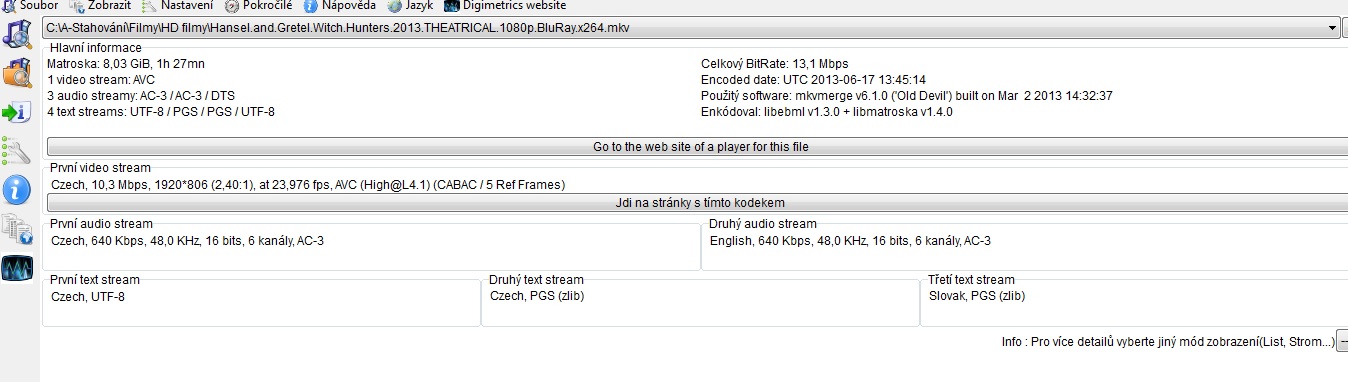Expand the file path dropdown arrow

(x=1333, y=28)
